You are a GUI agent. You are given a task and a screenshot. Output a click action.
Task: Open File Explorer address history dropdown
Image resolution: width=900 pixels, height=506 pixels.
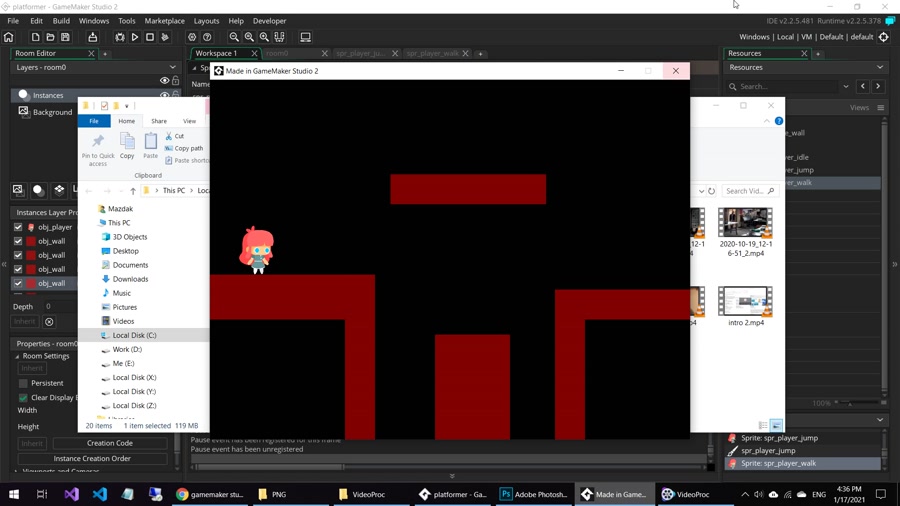click(x=701, y=191)
